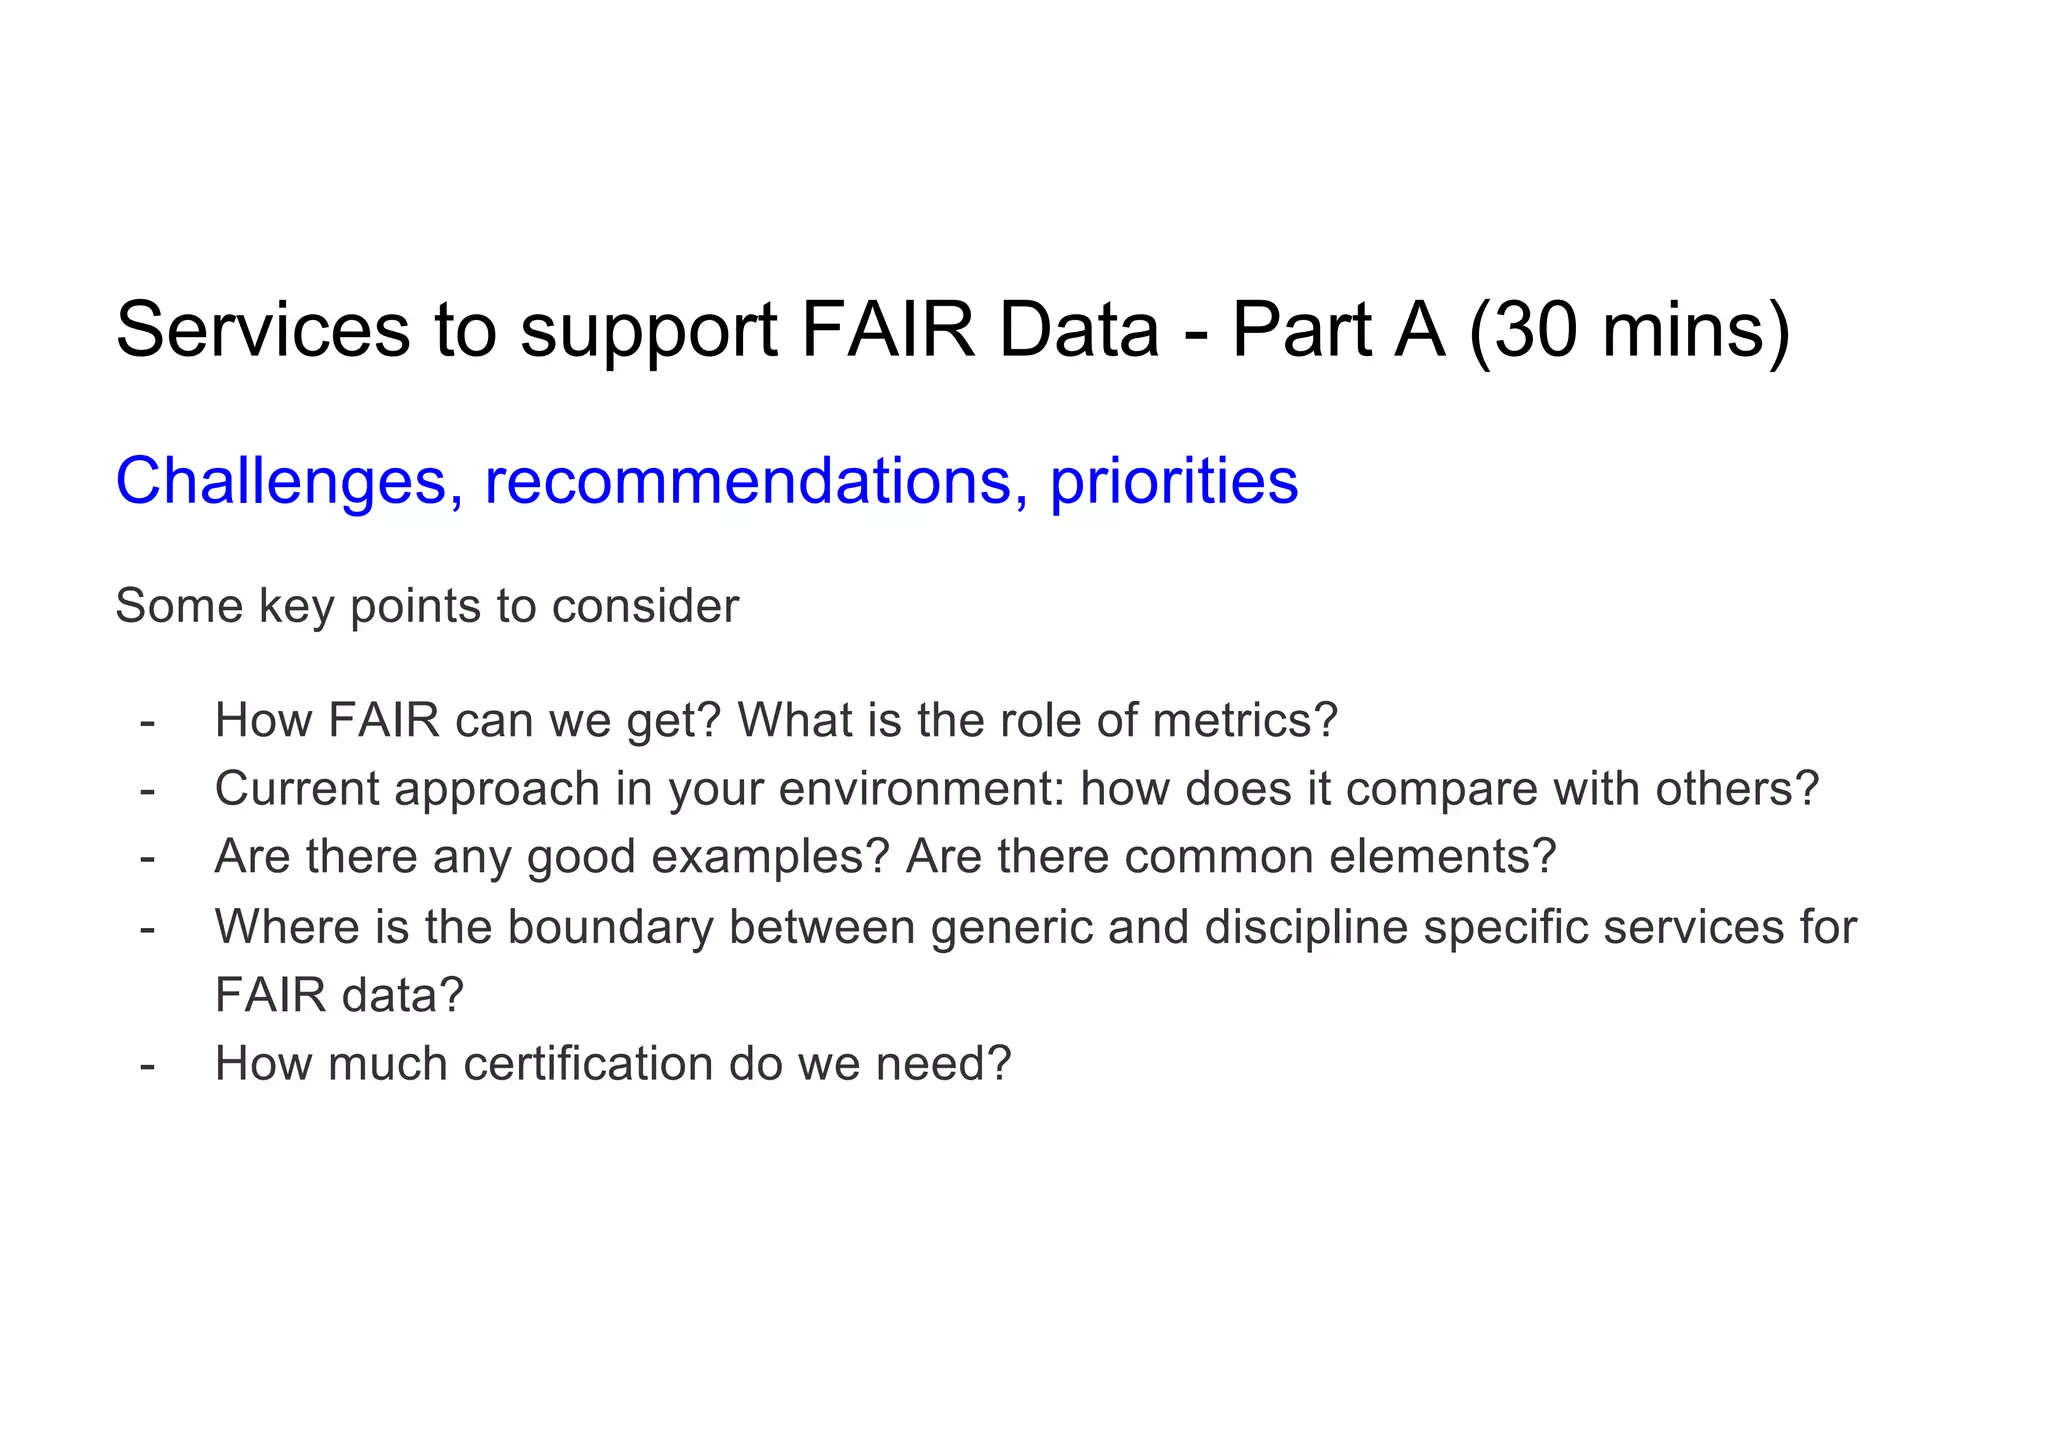Click "Part A" in the slide title
Screen dimensions: 2048x1448
pos(1338,331)
